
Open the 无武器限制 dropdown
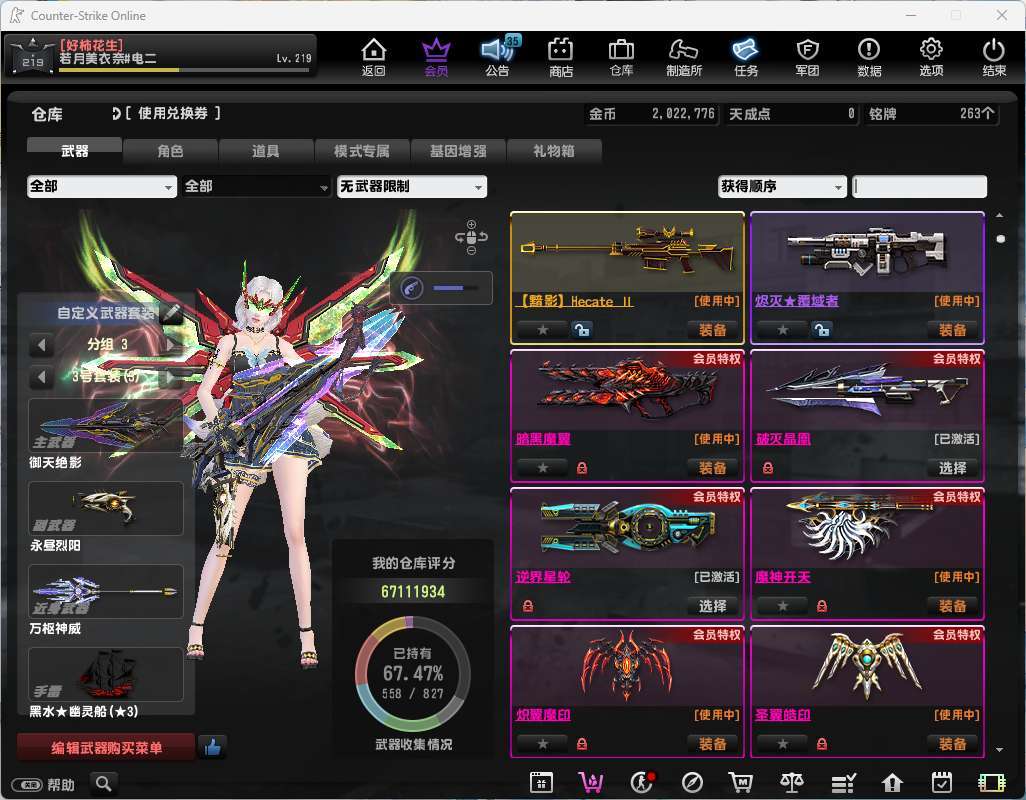point(412,186)
